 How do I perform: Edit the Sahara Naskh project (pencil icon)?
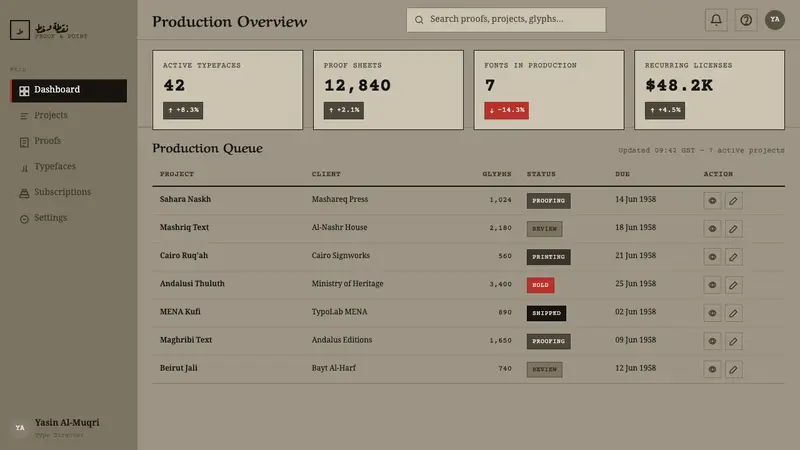point(733,201)
